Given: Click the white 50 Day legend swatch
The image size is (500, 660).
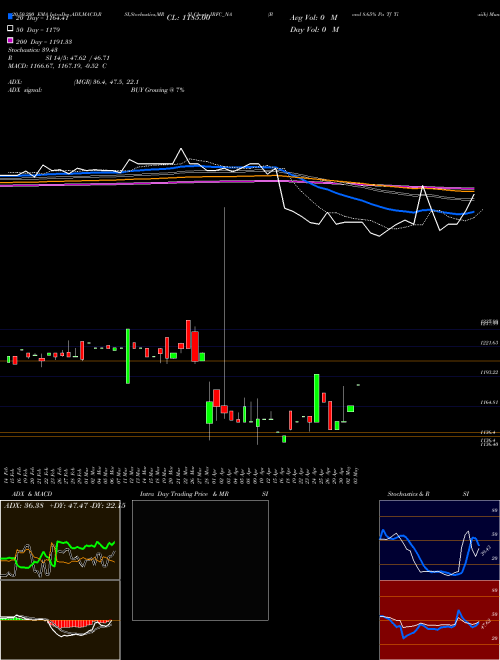Looking at the screenshot, I should [10, 29].
